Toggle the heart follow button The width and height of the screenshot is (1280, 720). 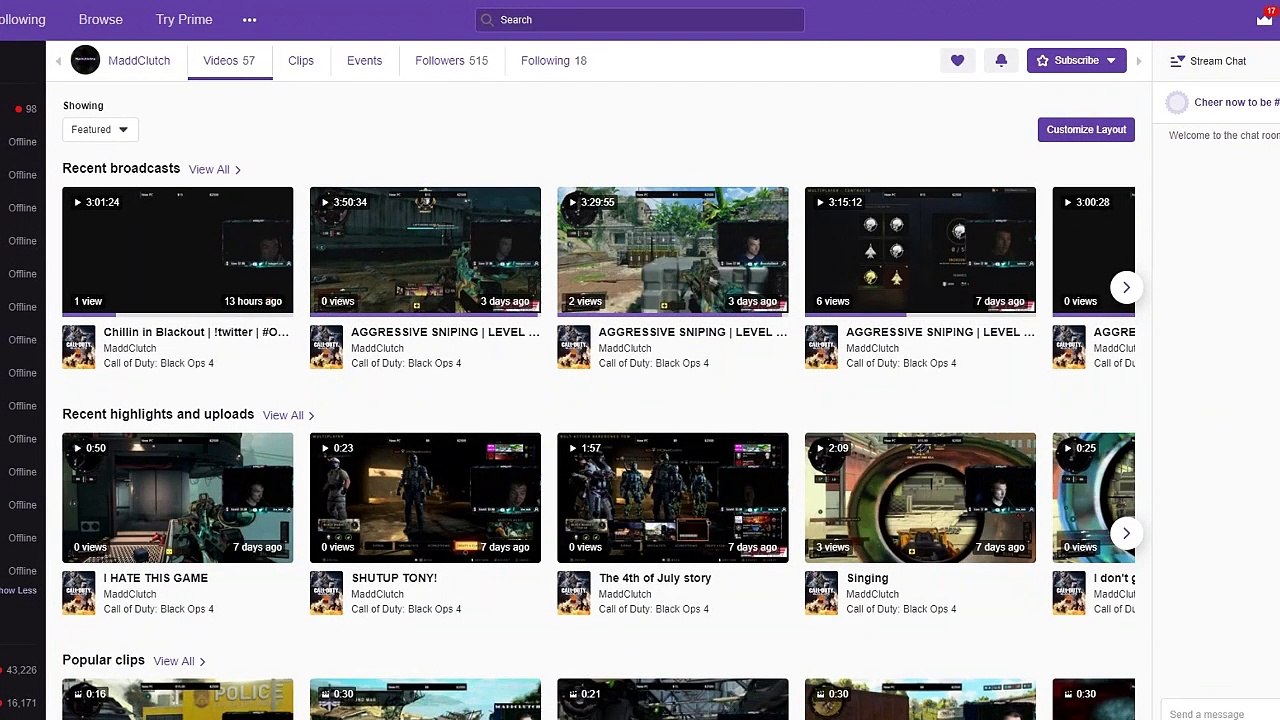click(x=957, y=61)
